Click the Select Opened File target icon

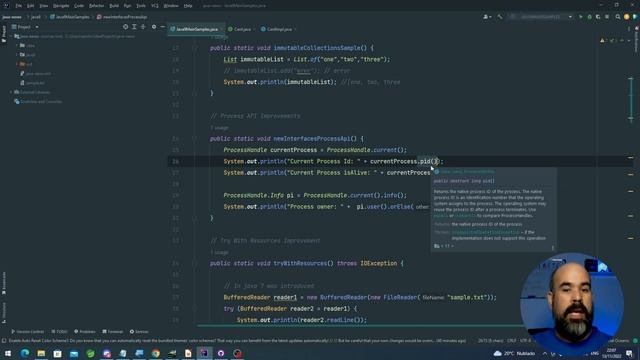coord(125,27)
